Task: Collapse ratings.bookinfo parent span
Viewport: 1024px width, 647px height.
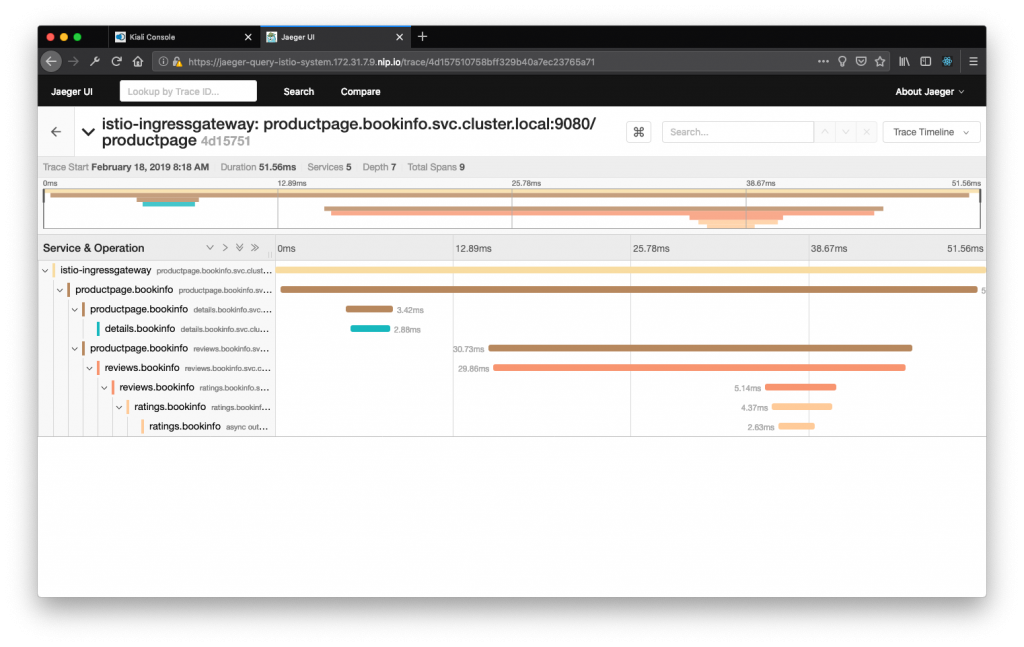Action: [x=119, y=407]
